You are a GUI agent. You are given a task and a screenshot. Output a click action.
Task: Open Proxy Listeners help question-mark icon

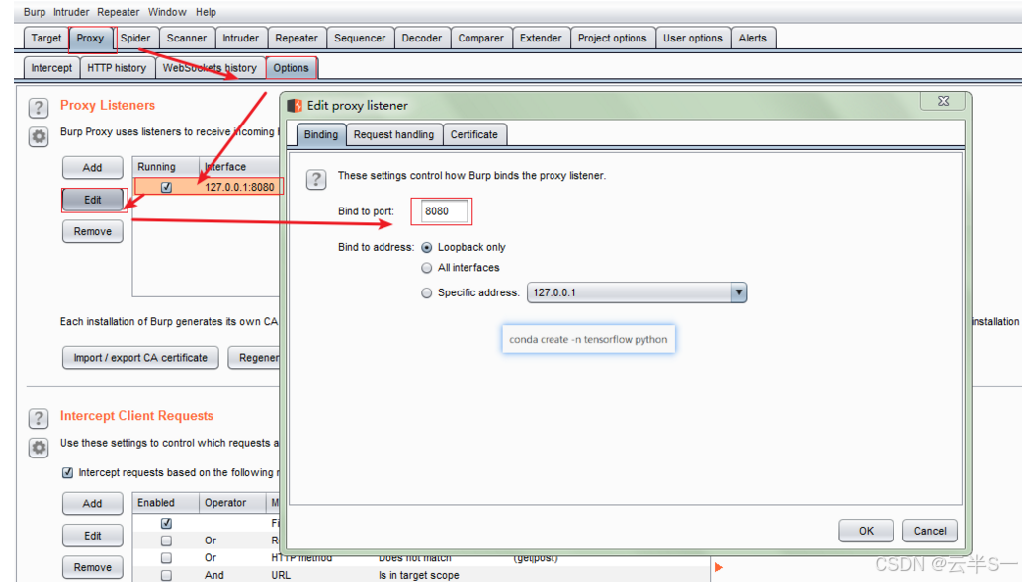(x=38, y=108)
